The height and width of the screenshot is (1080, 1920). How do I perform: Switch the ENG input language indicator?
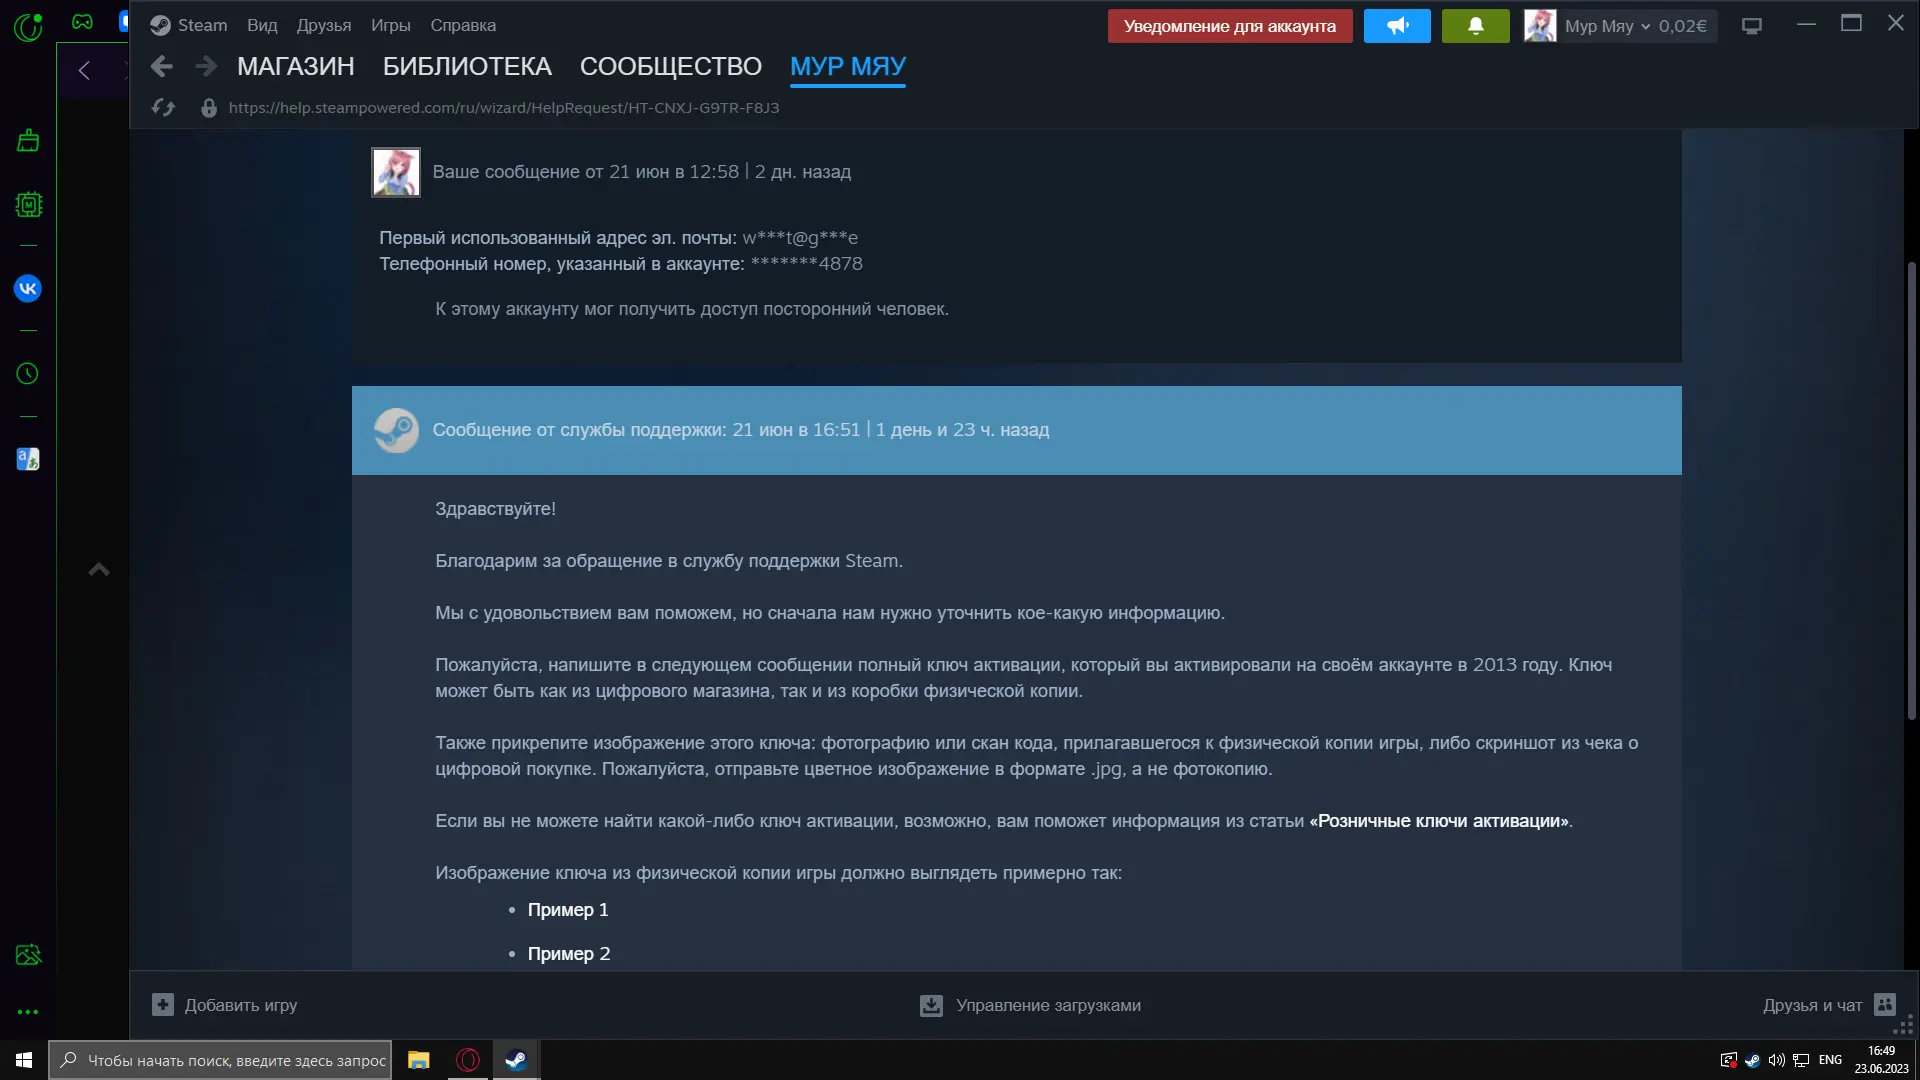click(1830, 1060)
